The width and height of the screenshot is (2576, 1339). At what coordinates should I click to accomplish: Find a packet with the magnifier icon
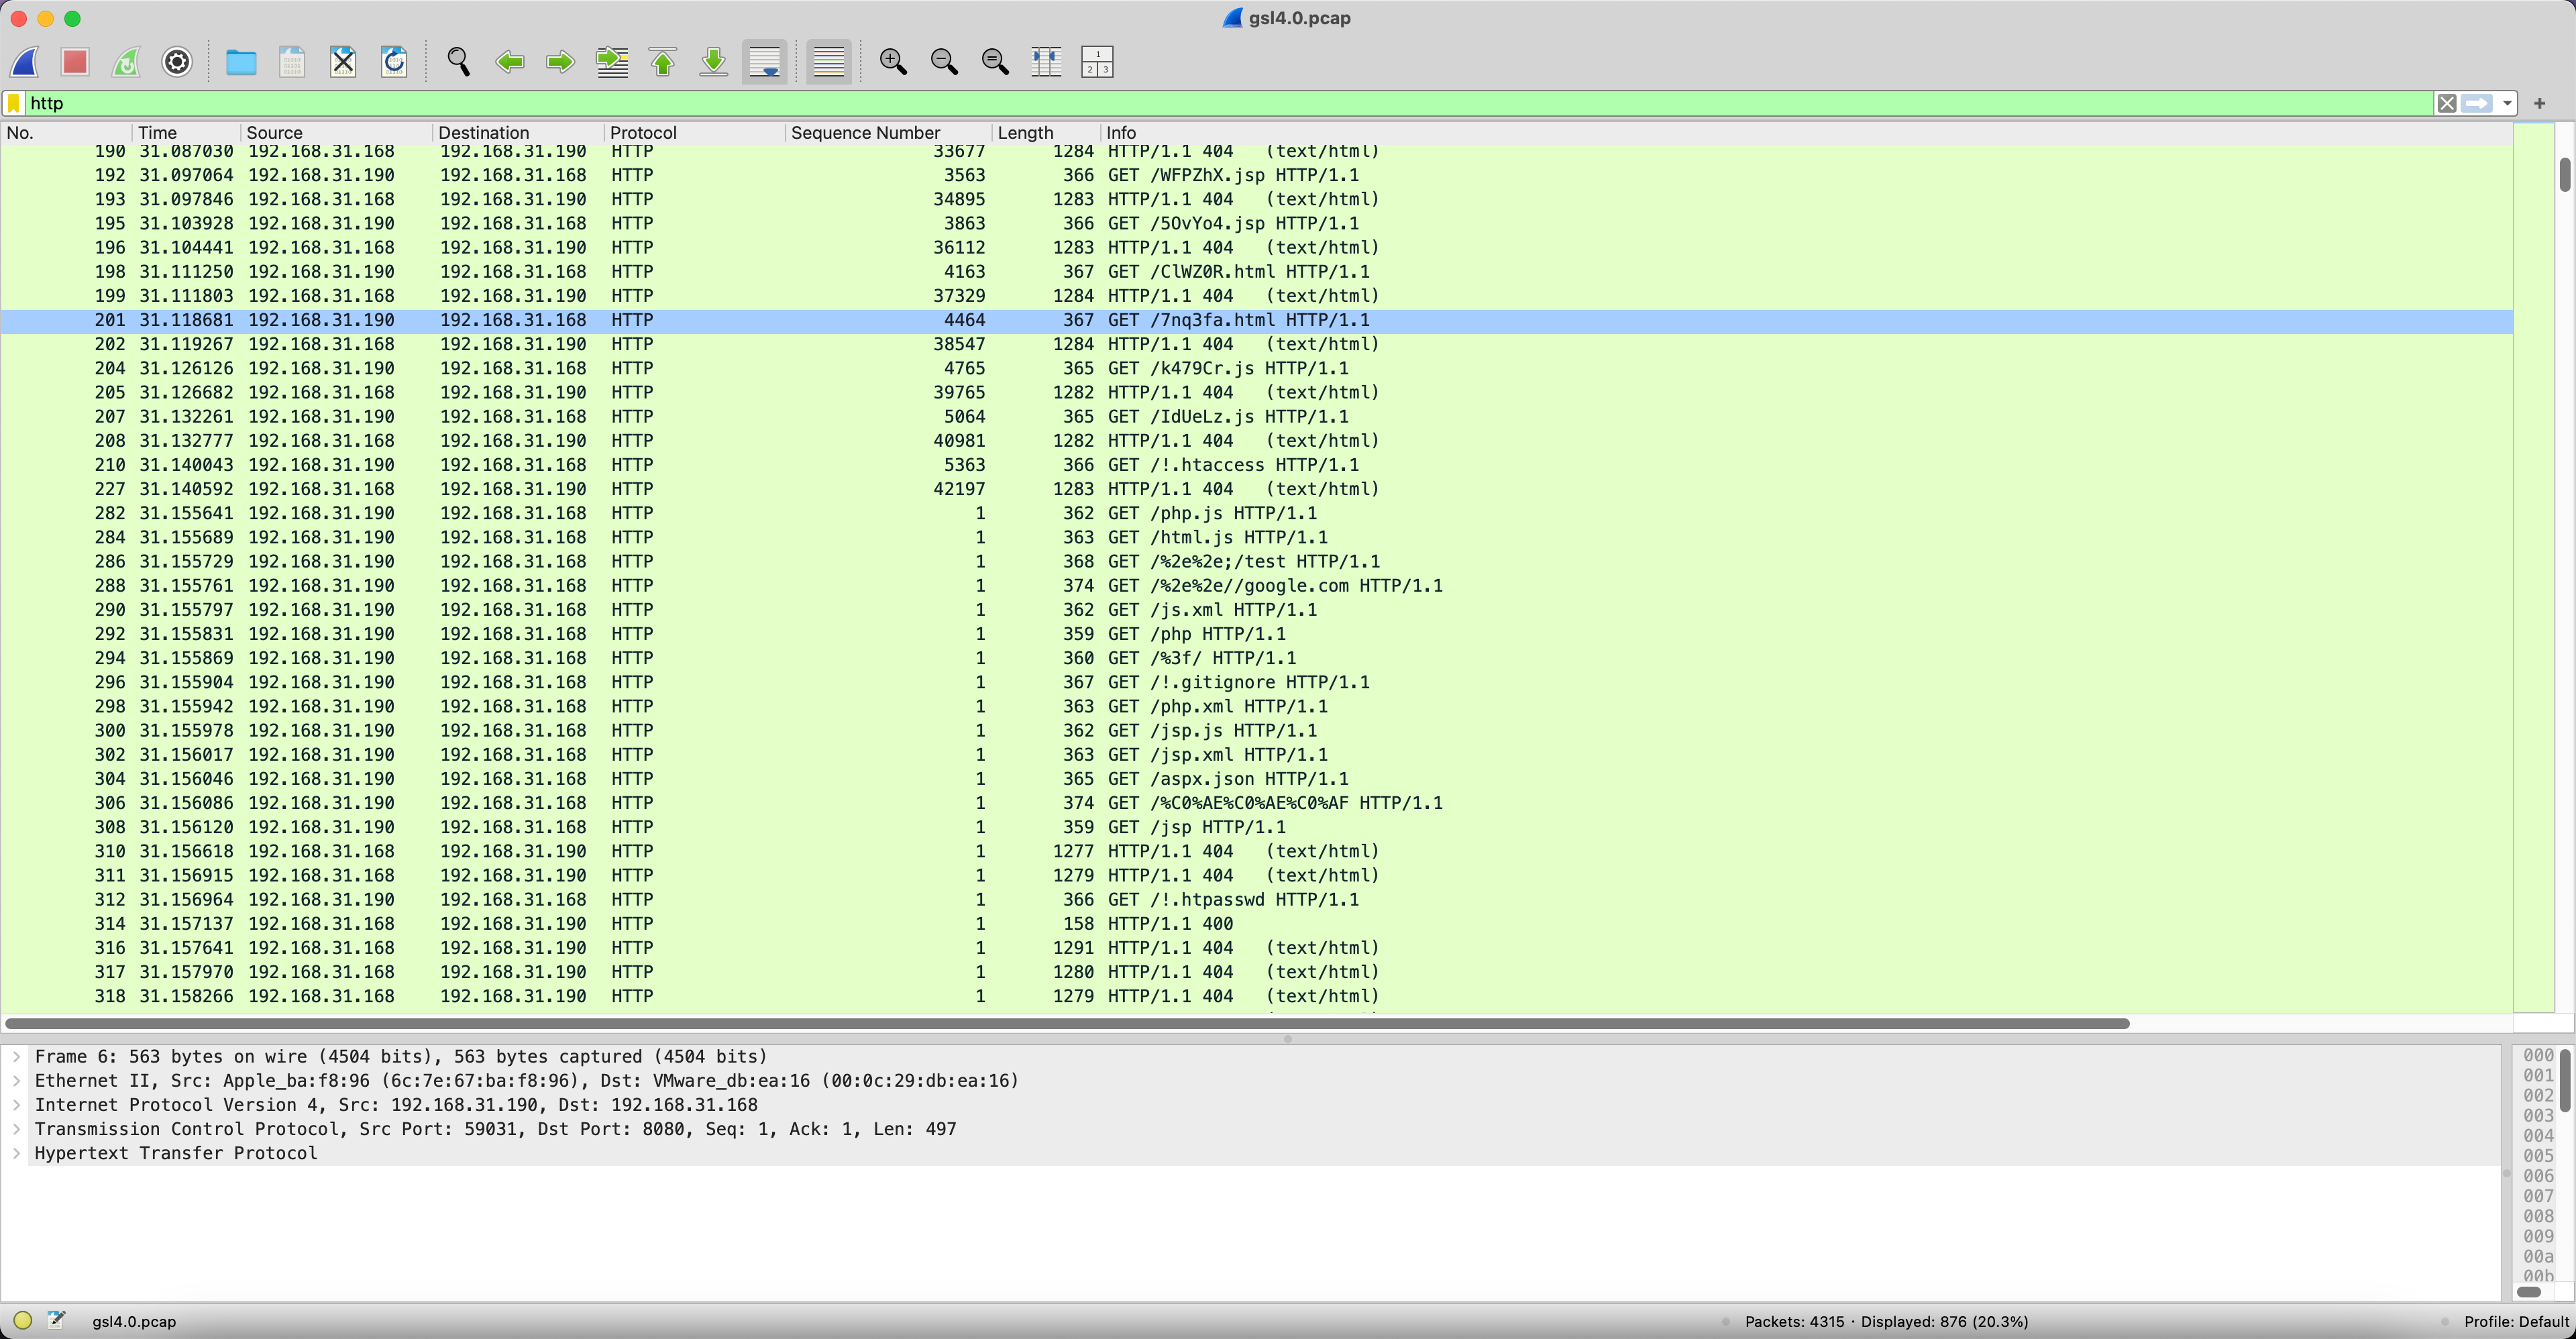(458, 62)
